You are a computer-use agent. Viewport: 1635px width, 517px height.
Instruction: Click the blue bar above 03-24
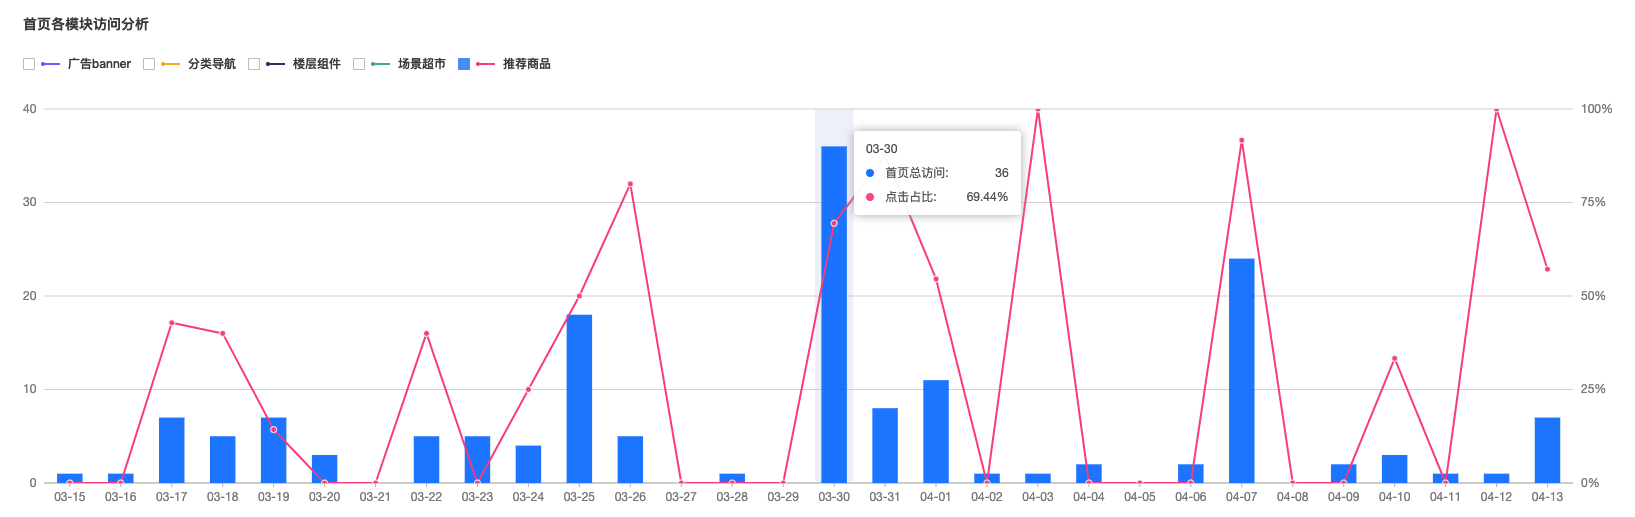[528, 464]
